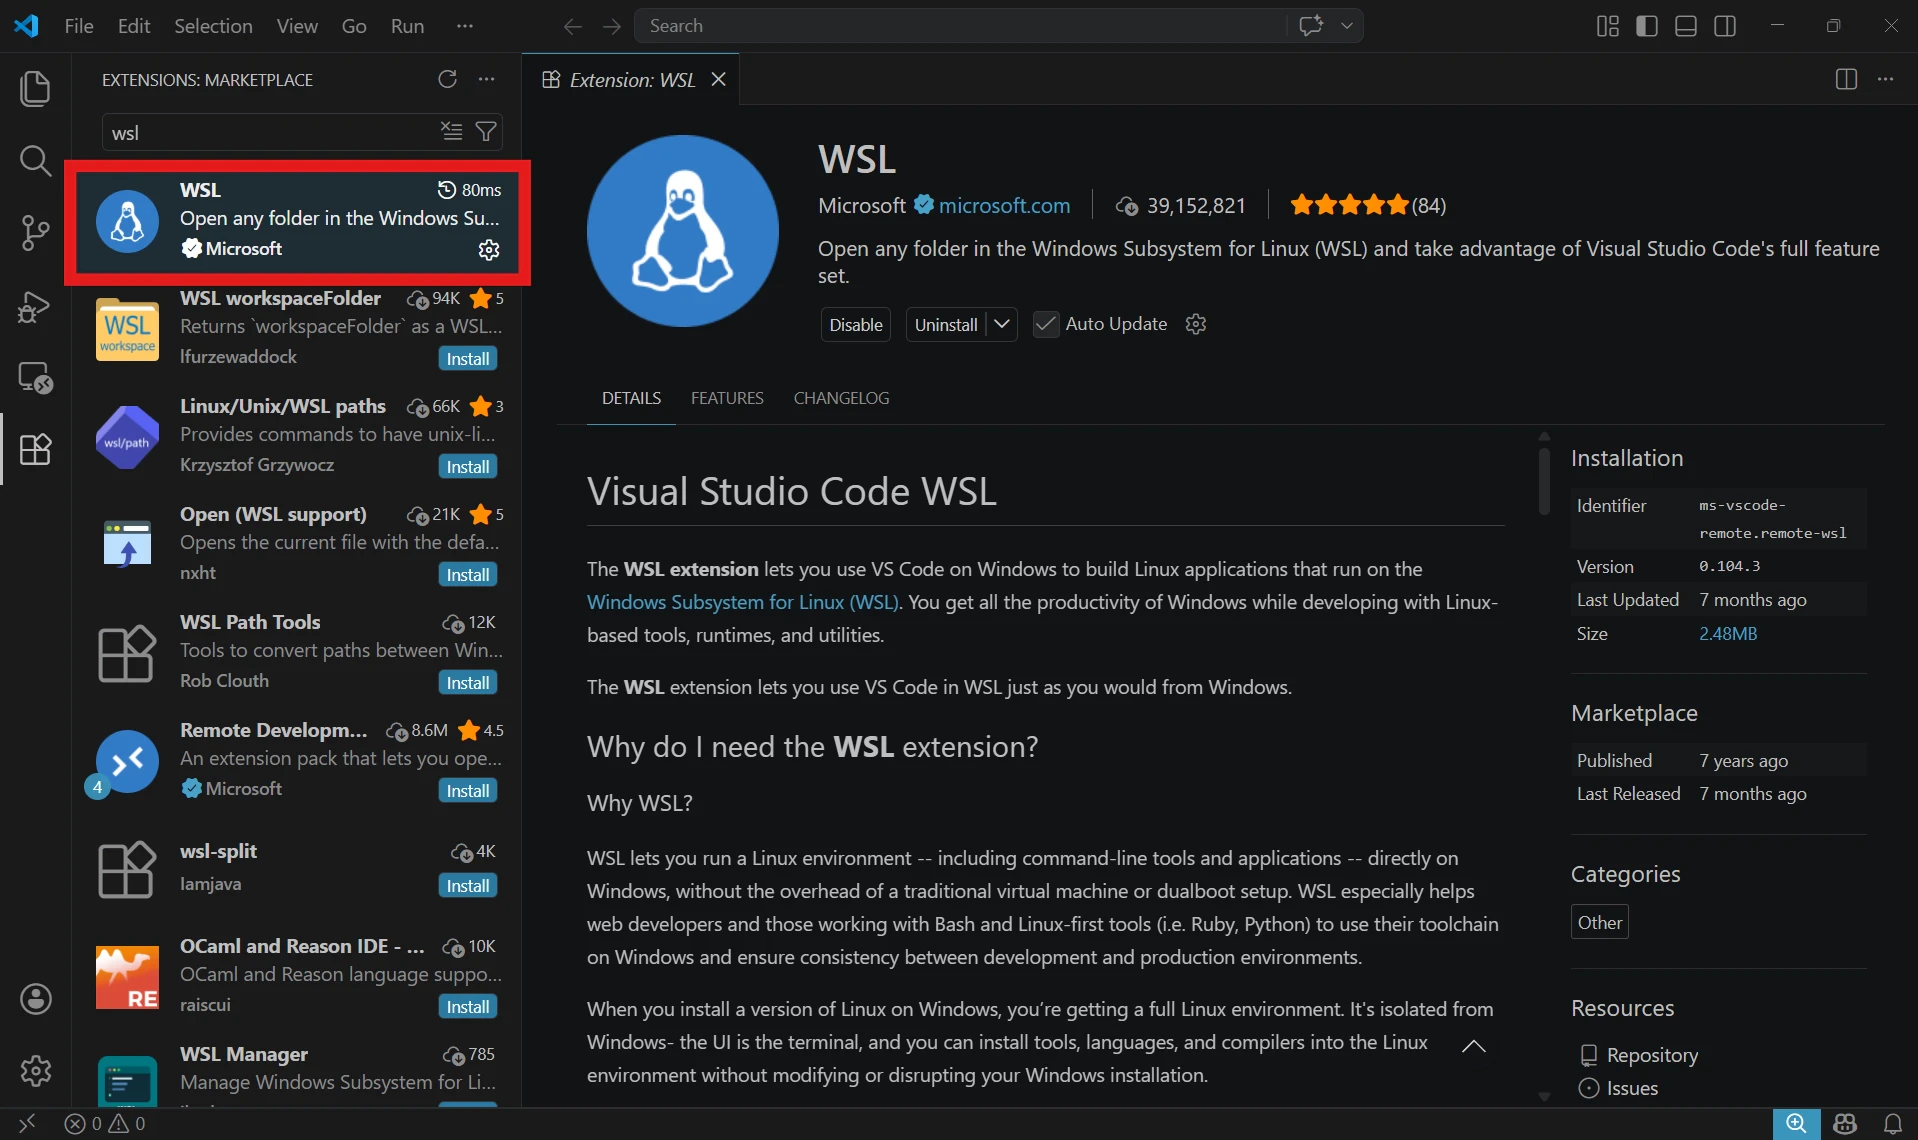Open the File menu
The image size is (1918, 1140).
tap(79, 26)
